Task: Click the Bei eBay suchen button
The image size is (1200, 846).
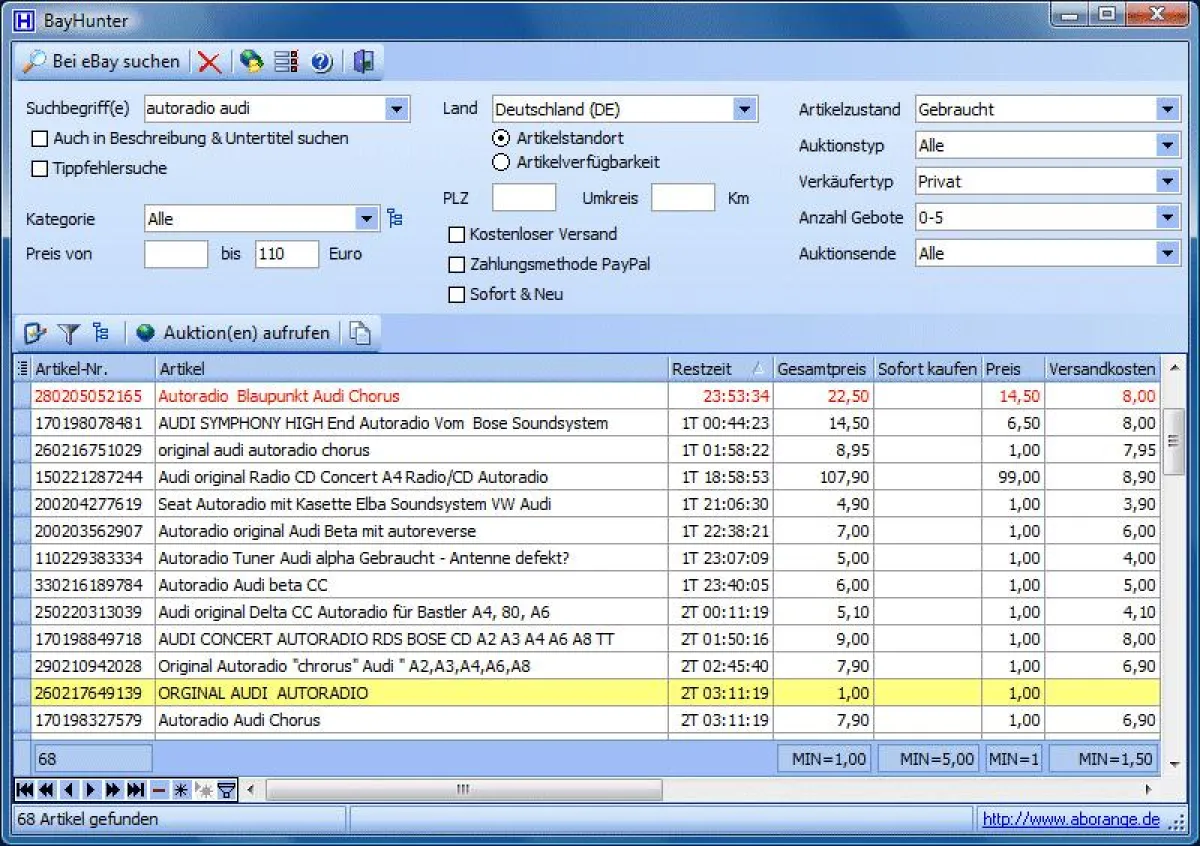Action: [100, 61]
